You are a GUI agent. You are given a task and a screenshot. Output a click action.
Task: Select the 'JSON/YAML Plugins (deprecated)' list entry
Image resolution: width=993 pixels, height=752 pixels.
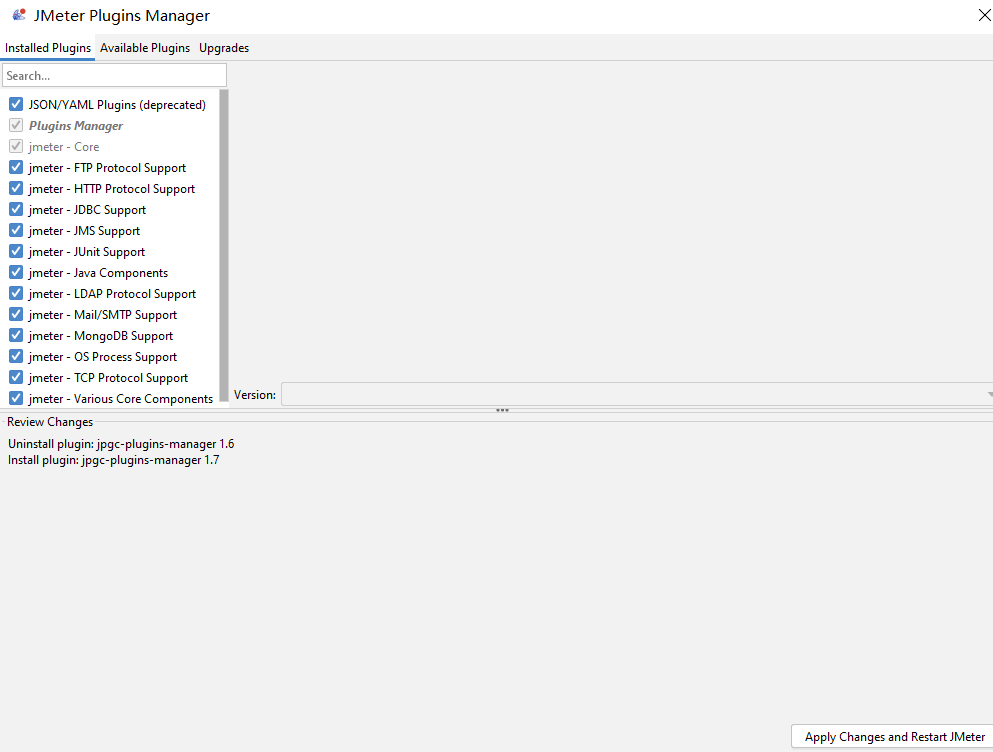[x=117, y=105]
